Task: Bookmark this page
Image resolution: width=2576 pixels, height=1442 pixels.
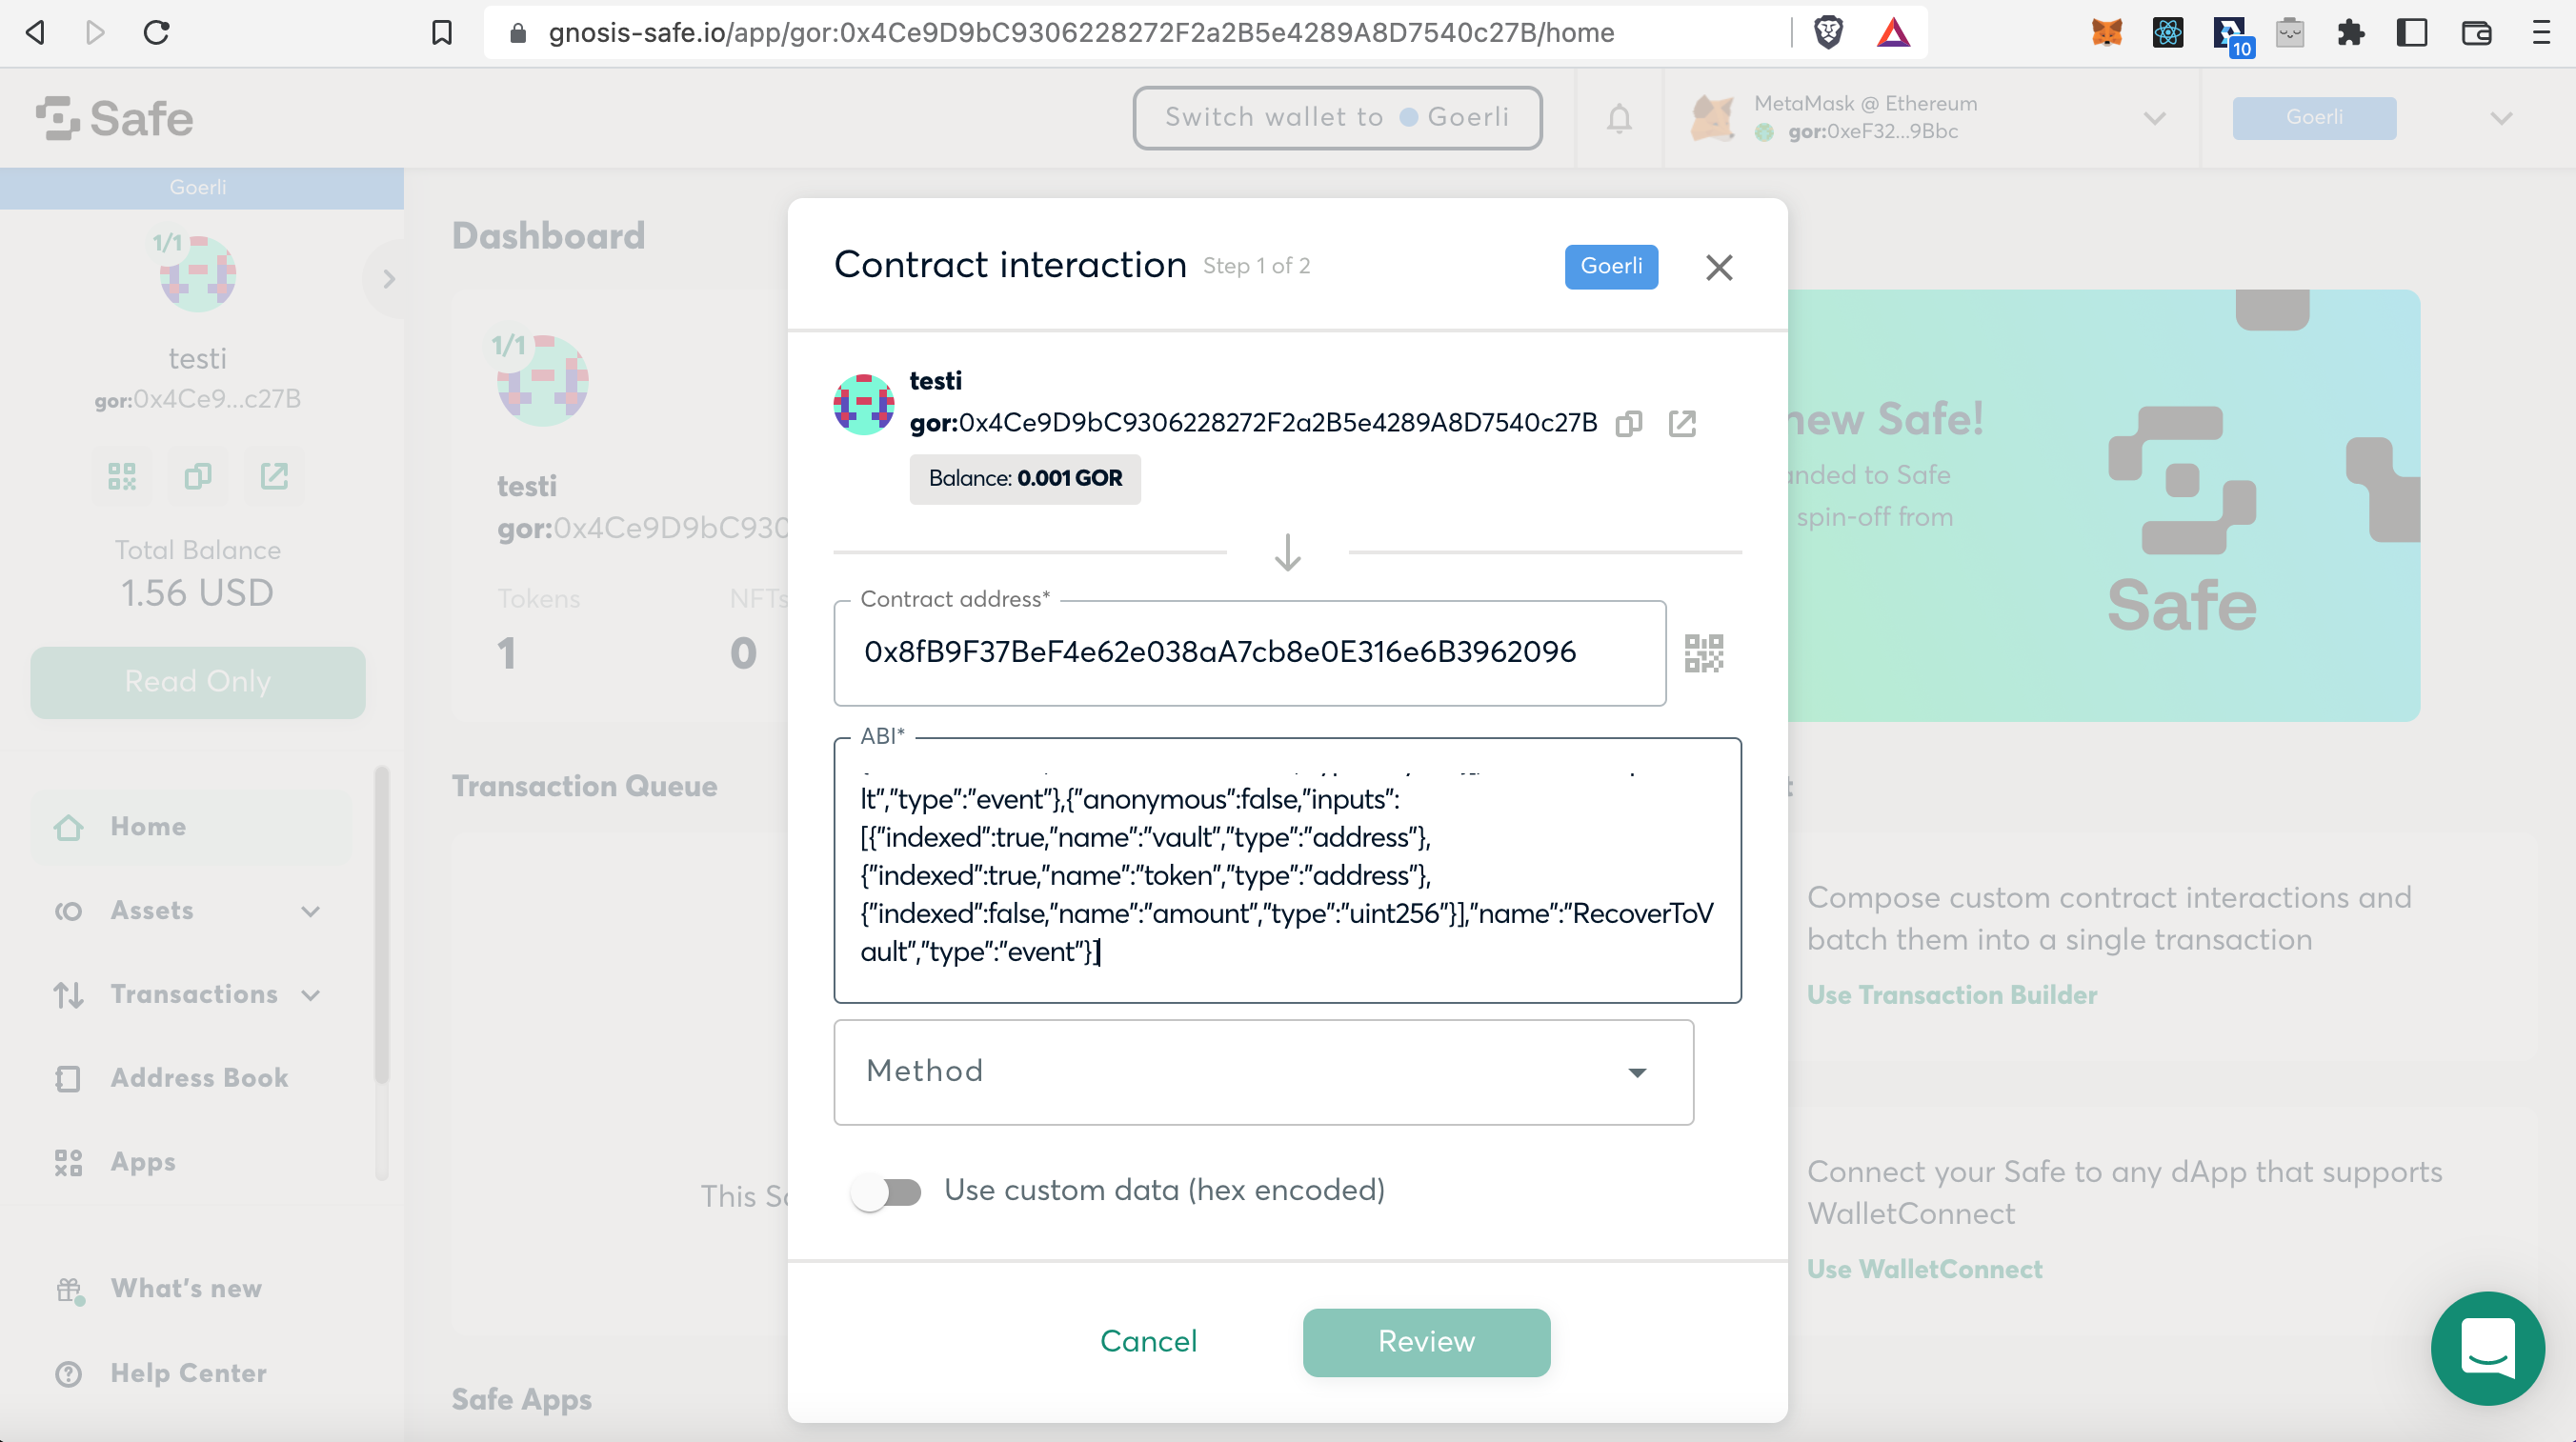Action: click(x=441, y=33)
